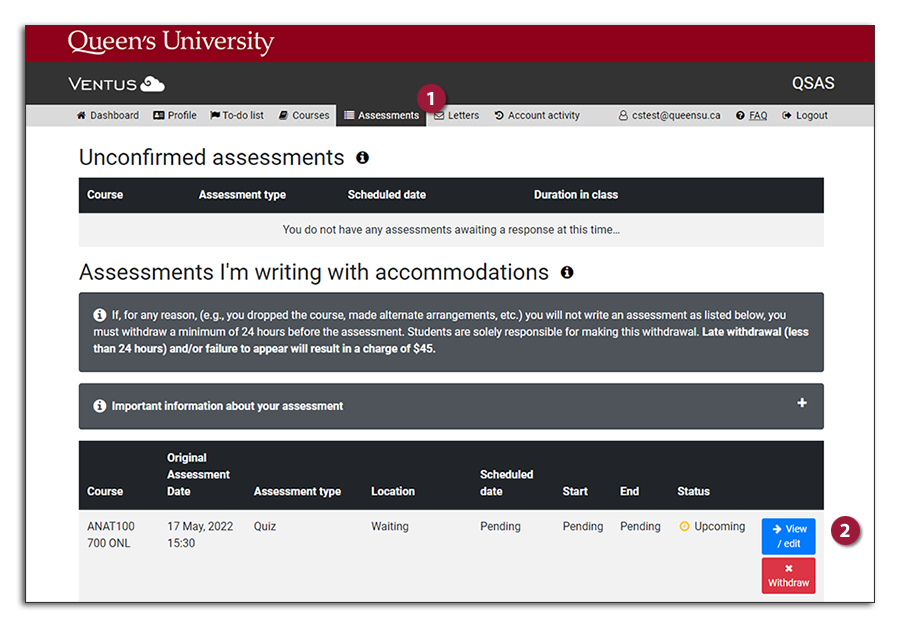The width and height of the screenshot is (900, 628).
Task: Expand the plus sign on Important information
Action: tap(801, 403)
